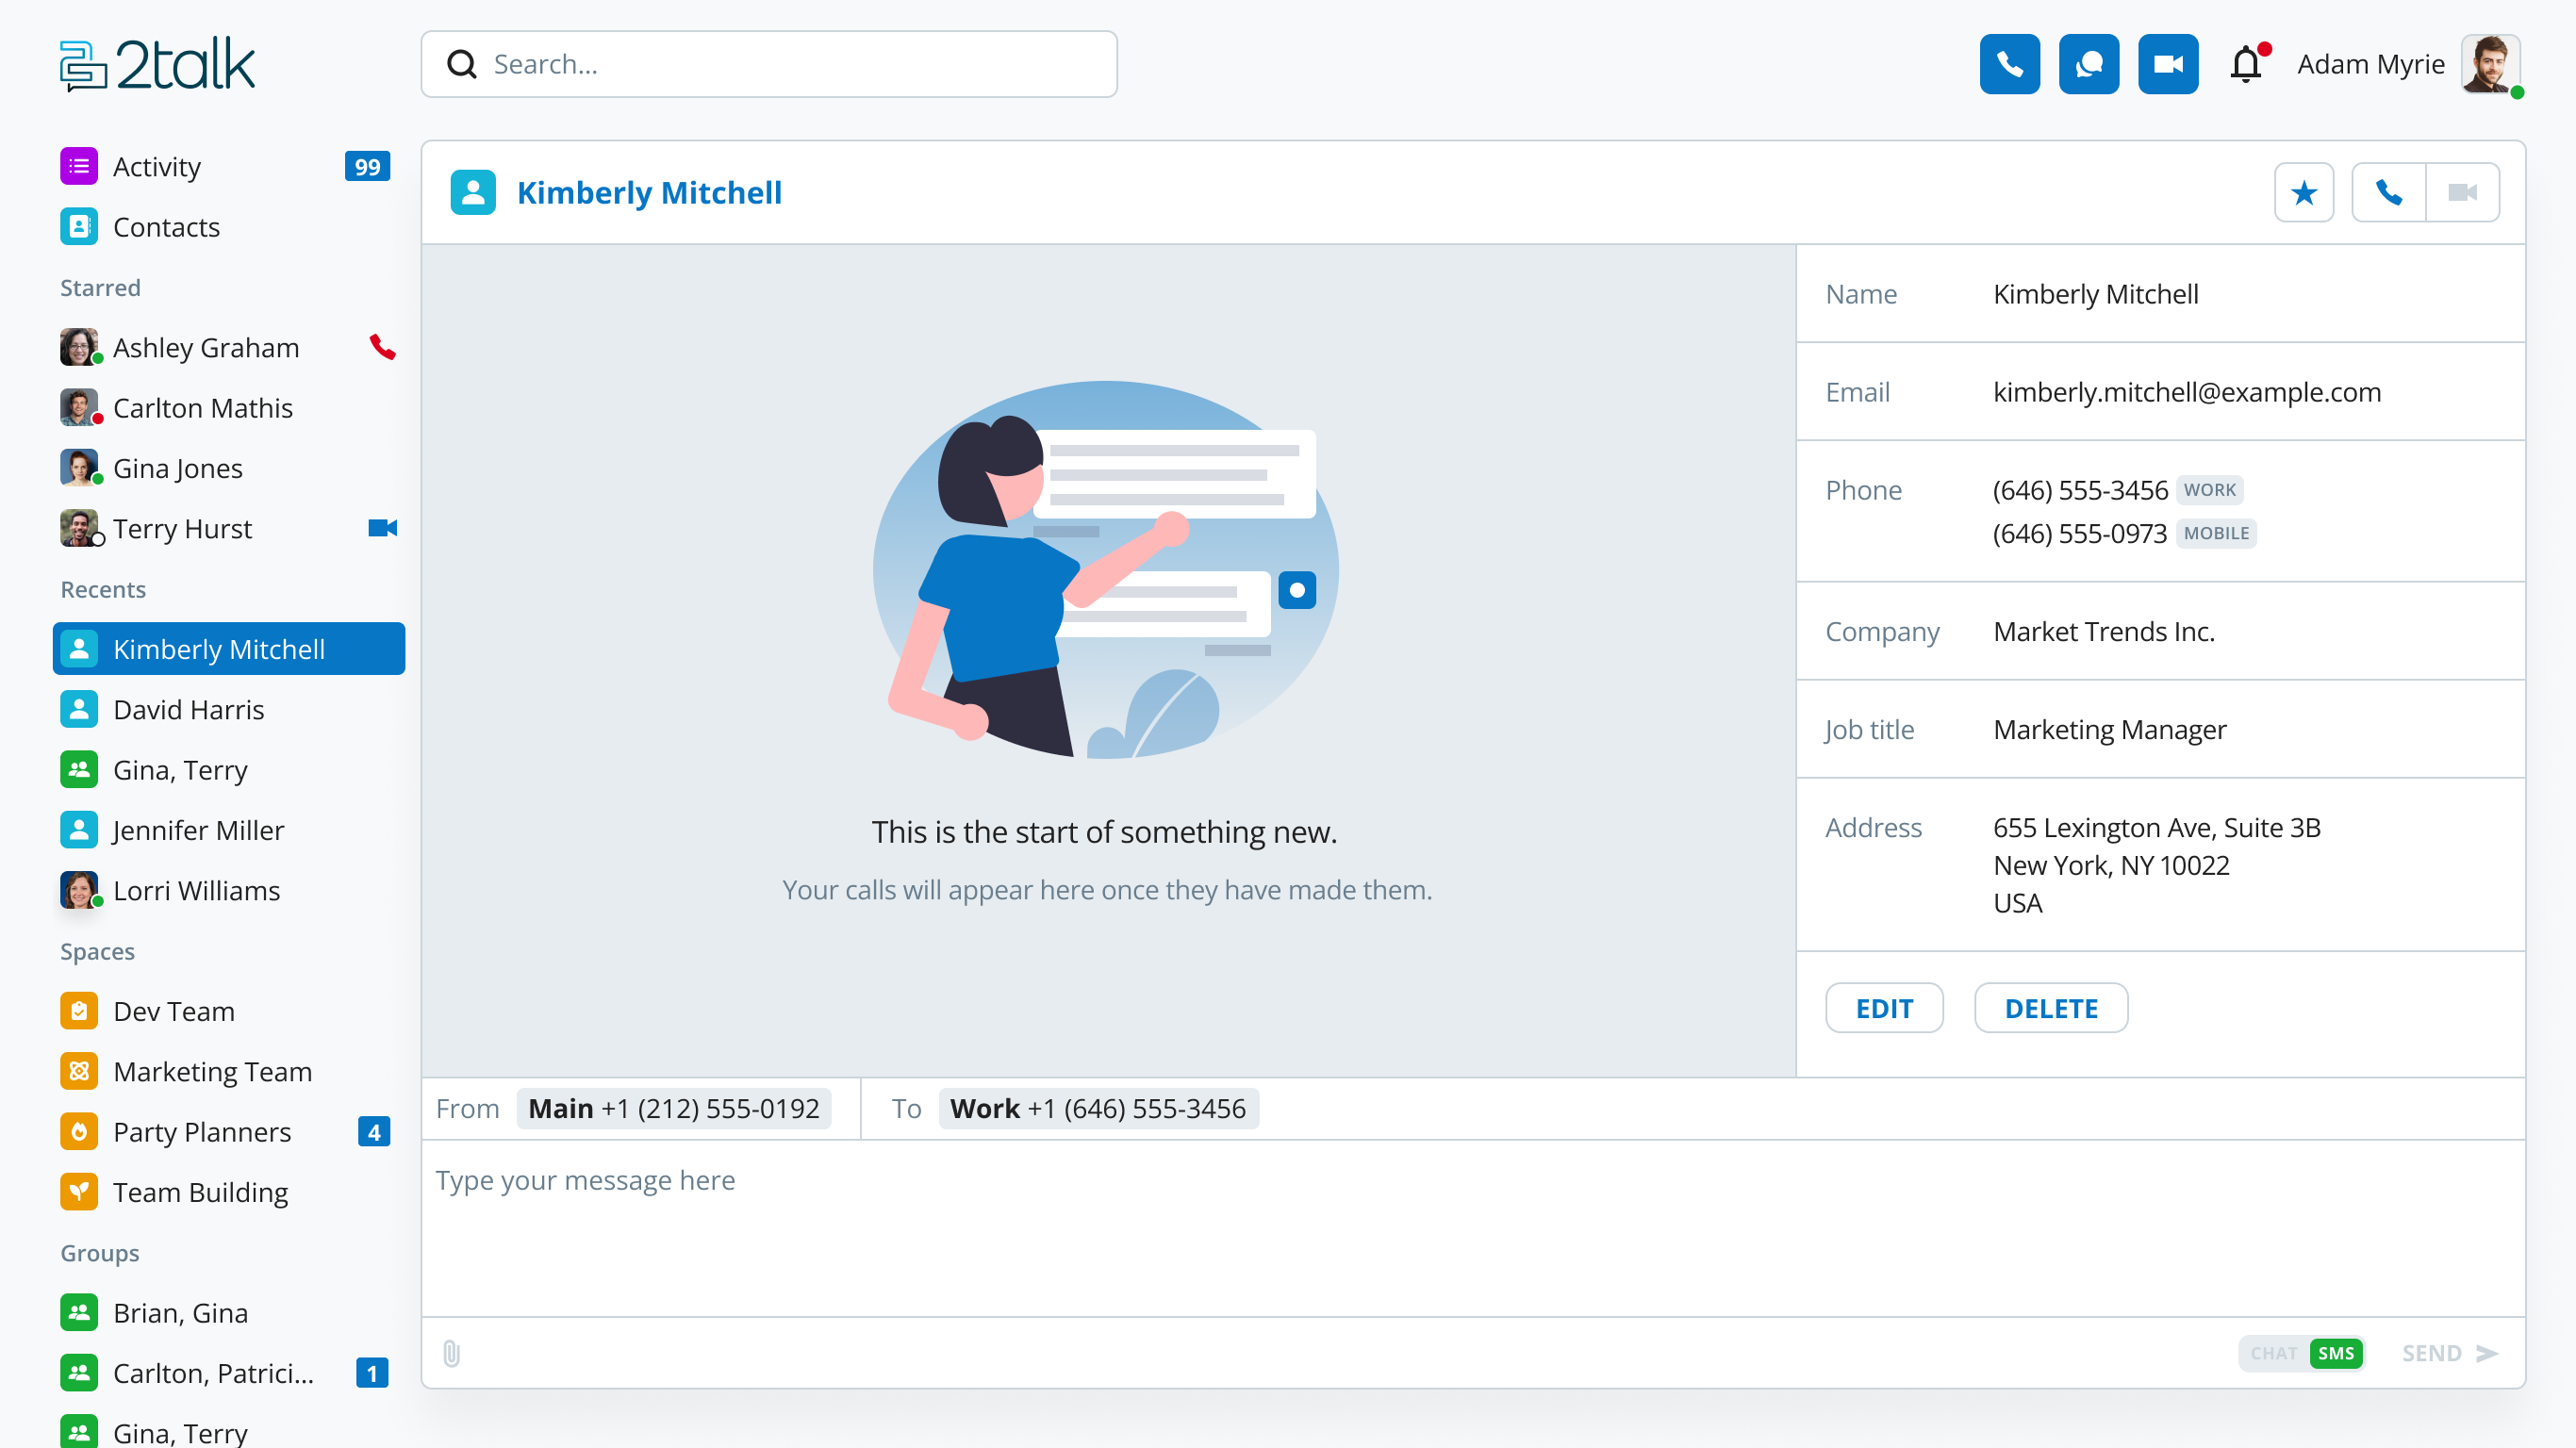This screenshot has height=1448, width=2576.
Task: Click the email kimberly.mitchell@example.com
Action: 2187,392
